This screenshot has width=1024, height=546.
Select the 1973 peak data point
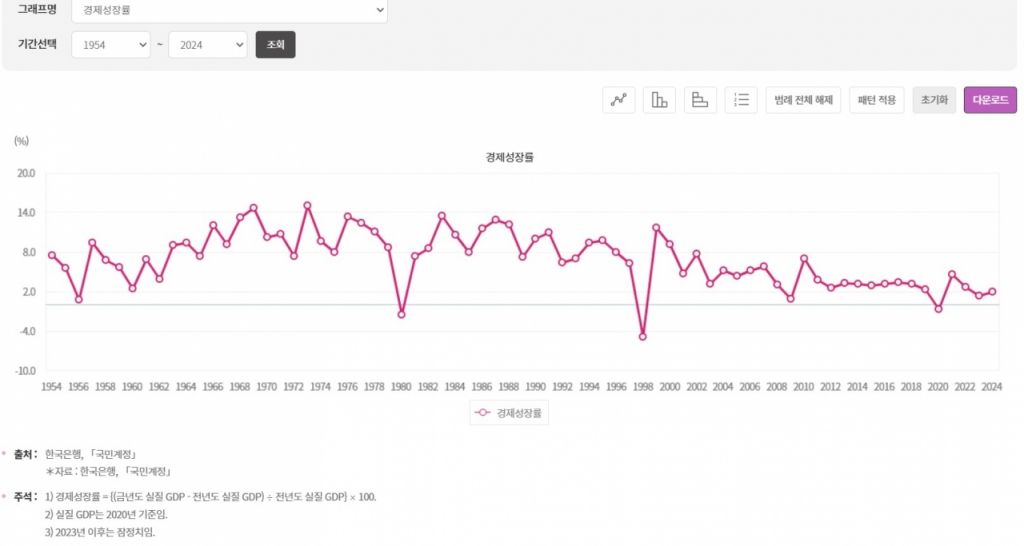307,205
